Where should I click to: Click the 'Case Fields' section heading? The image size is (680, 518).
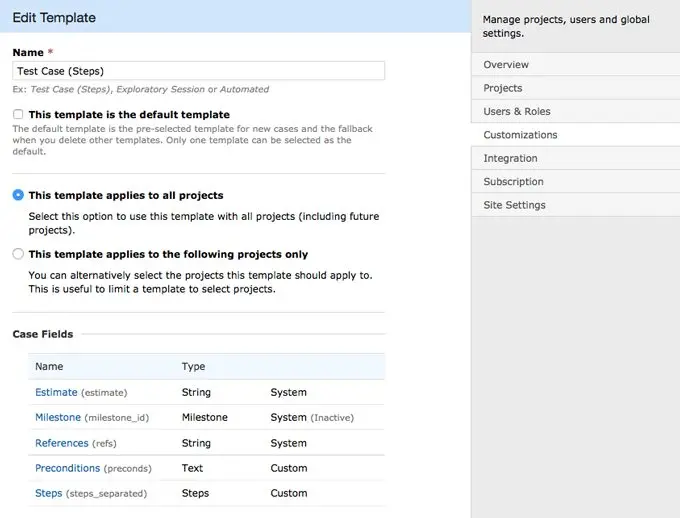point(42,334)
